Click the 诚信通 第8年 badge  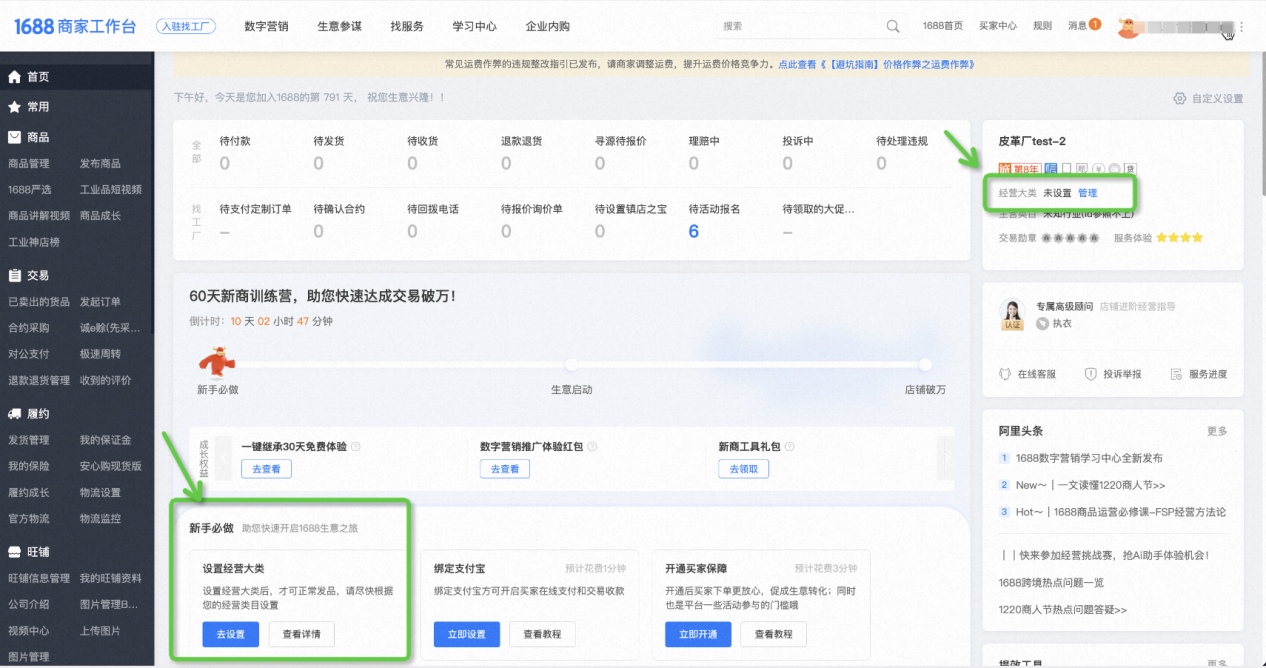pyautogui.click(x=1020, y=169)
